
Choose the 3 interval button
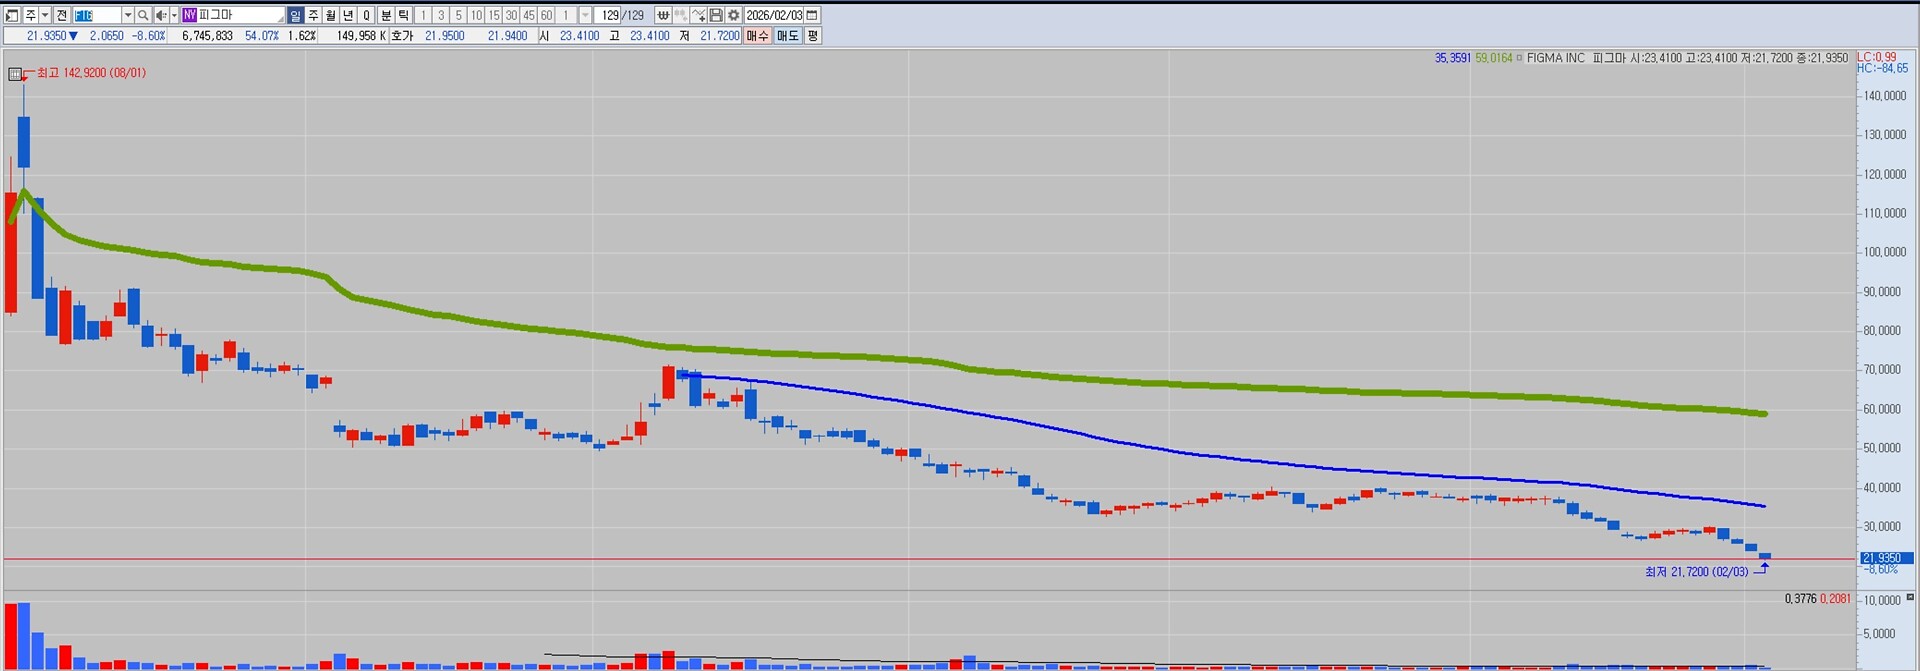(x=441, y=15)
